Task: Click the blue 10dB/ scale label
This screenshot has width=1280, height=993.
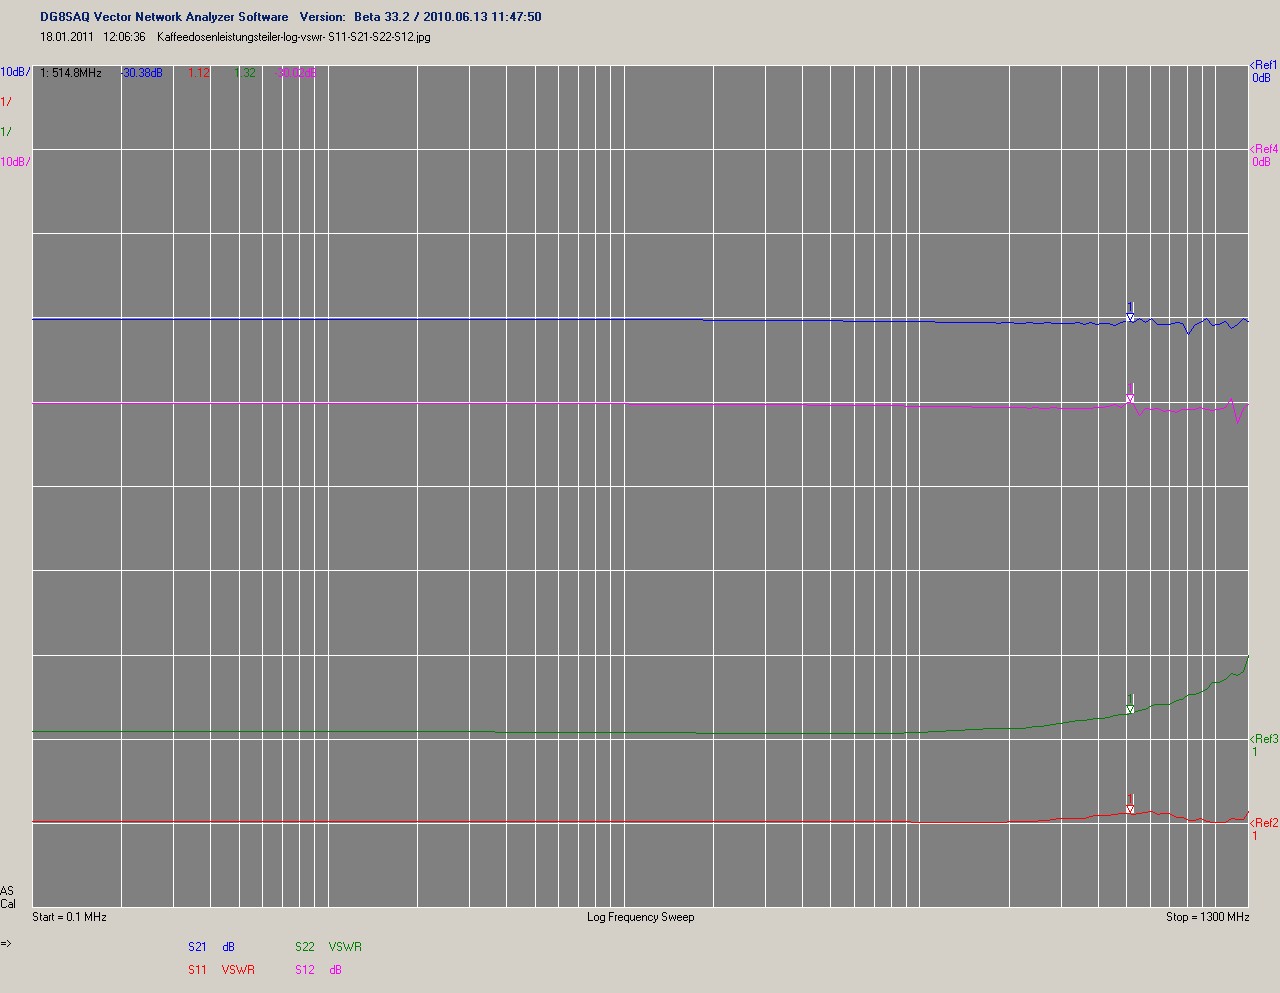Action: 15,72
